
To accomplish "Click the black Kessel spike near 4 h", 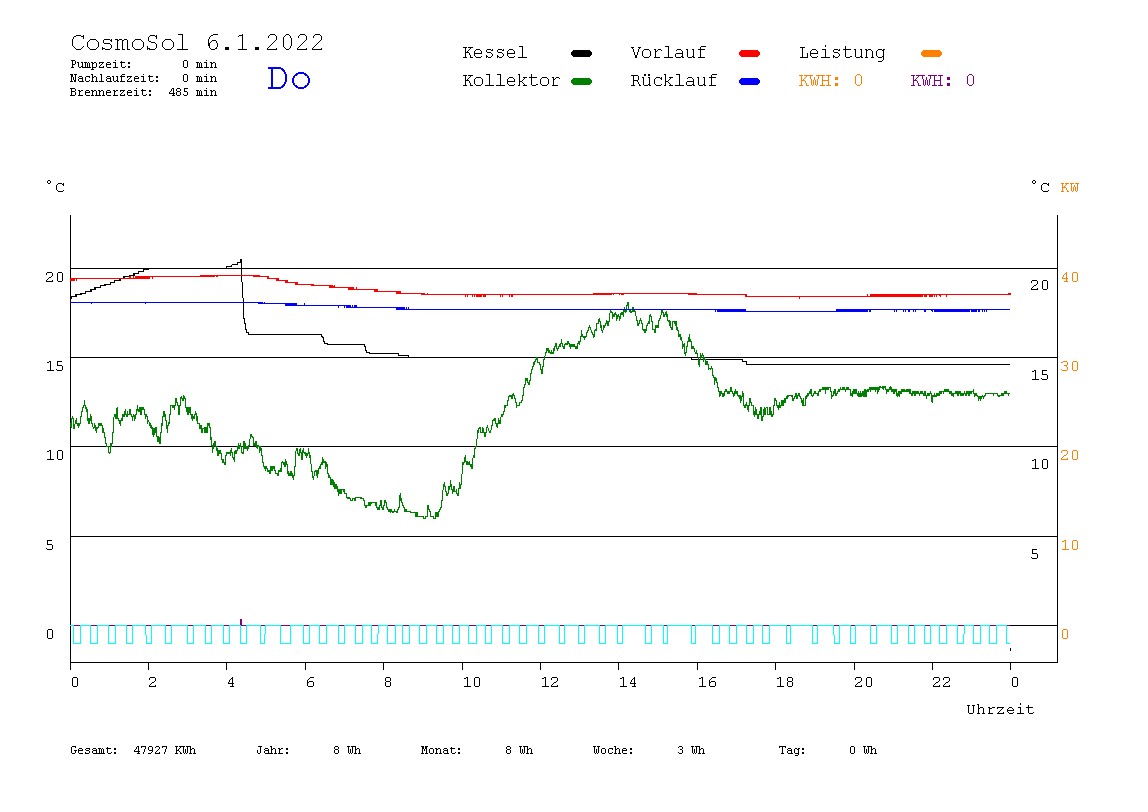I will pyautogui.click(x=240, y=261).
